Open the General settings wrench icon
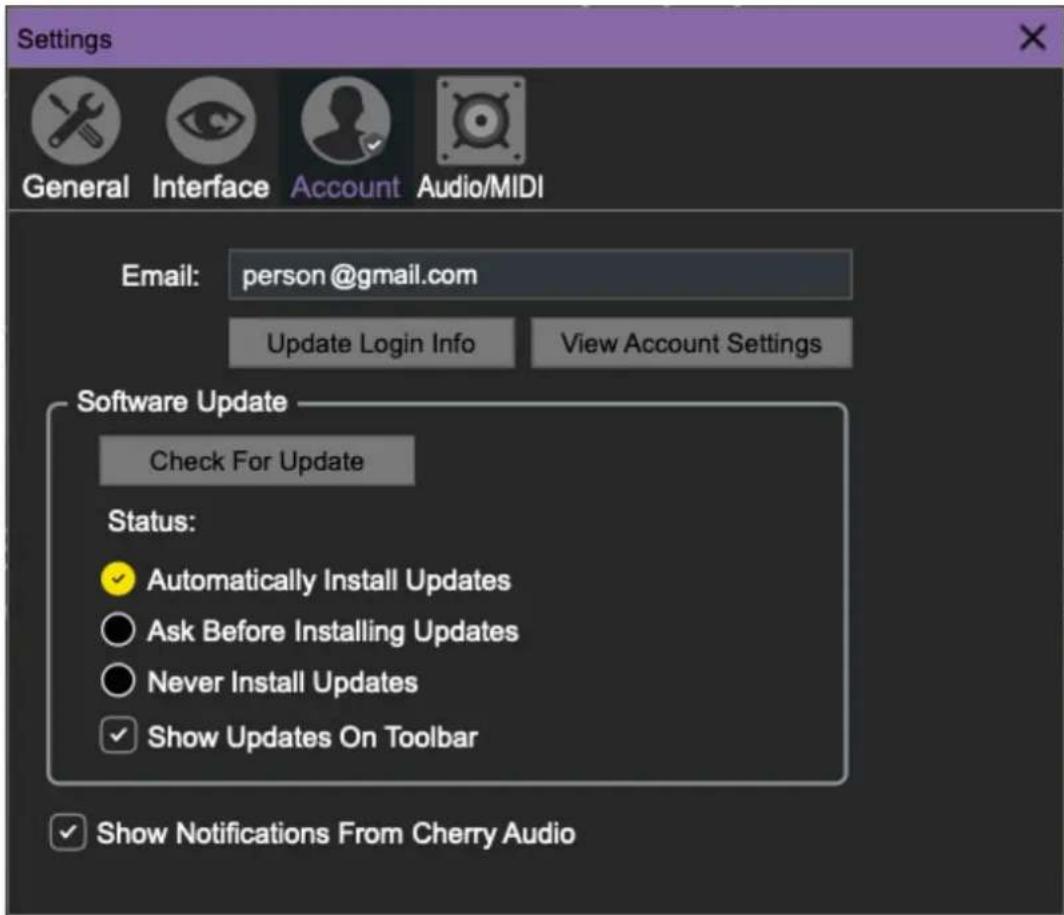The width and height of the screenshot is (1064, 915). 76,121
